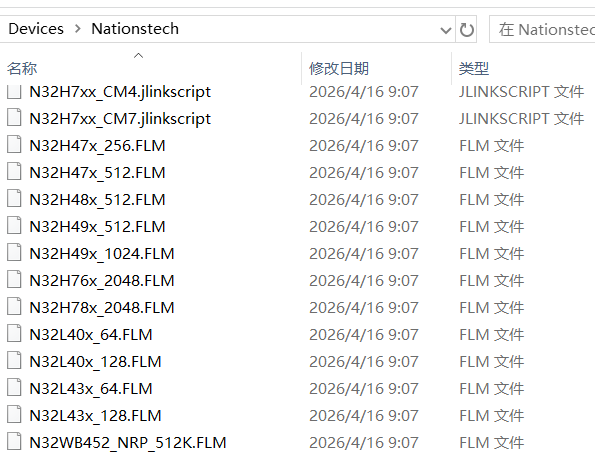Expand the chevron between Devices and Nationstech
The height and width of the screenshot is (460, 595).
(x=78, y=28)
